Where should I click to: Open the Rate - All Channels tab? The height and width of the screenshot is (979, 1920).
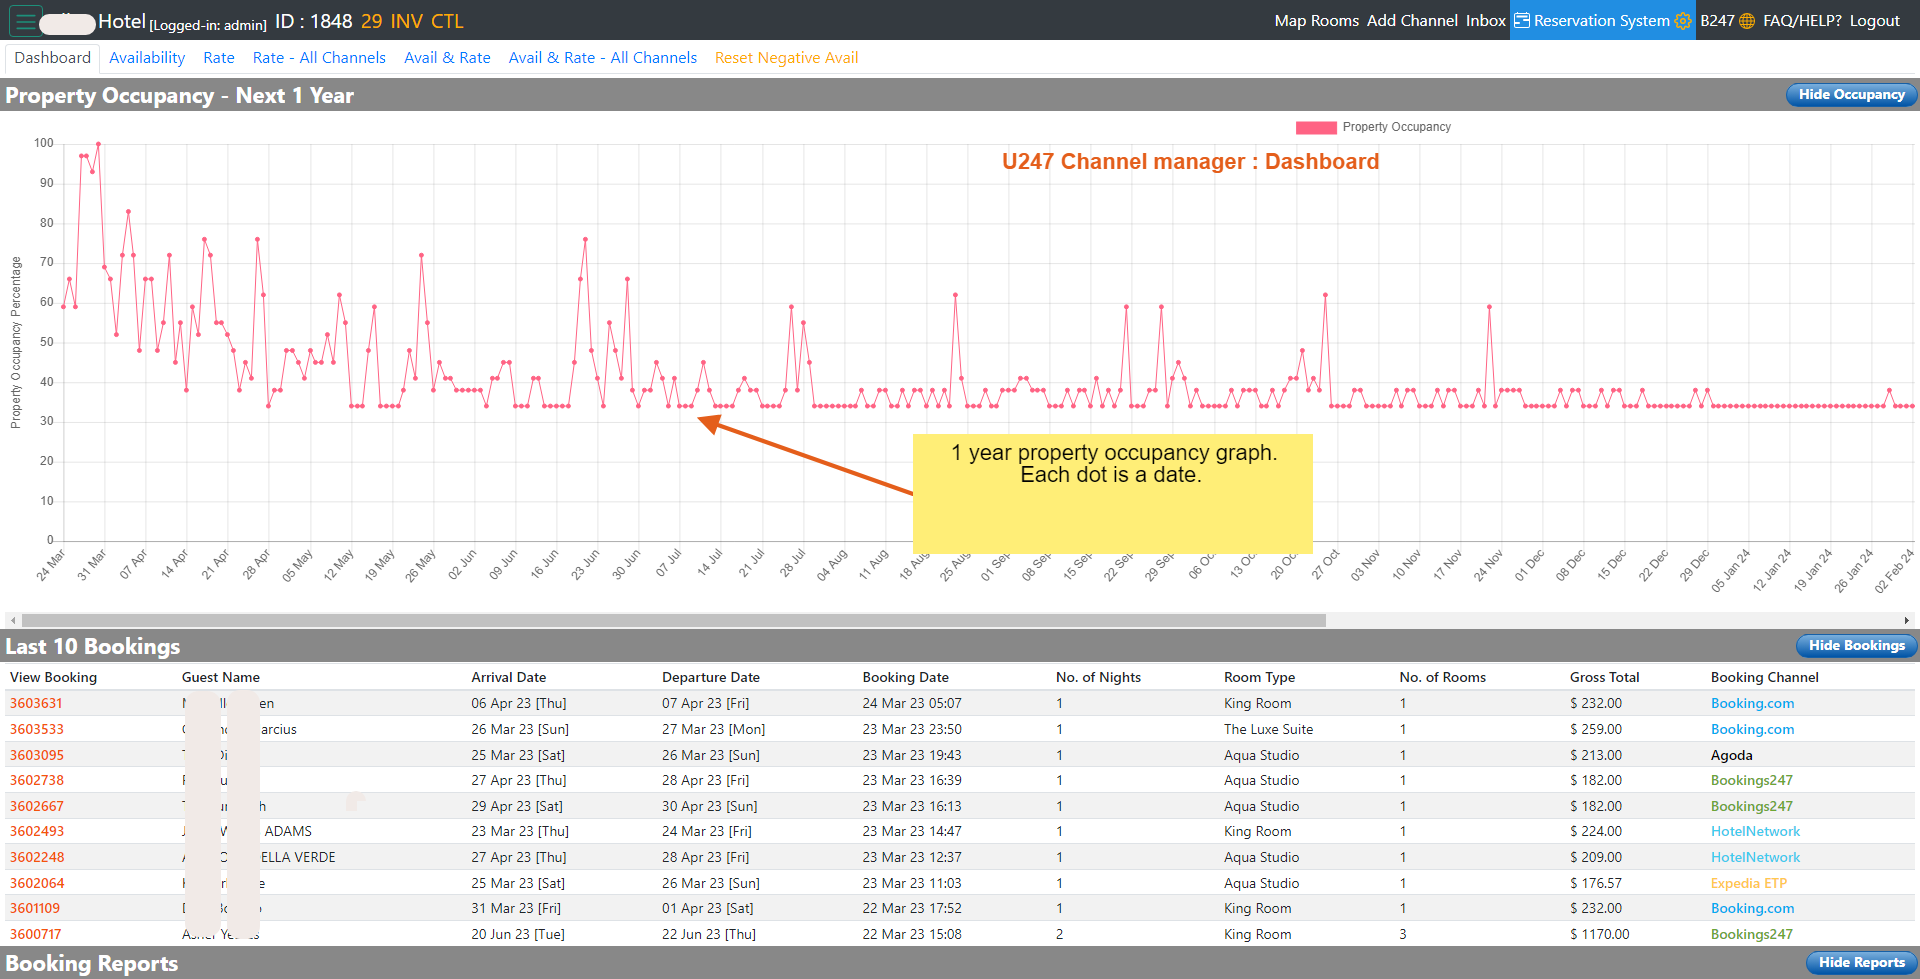coord(319,58)
